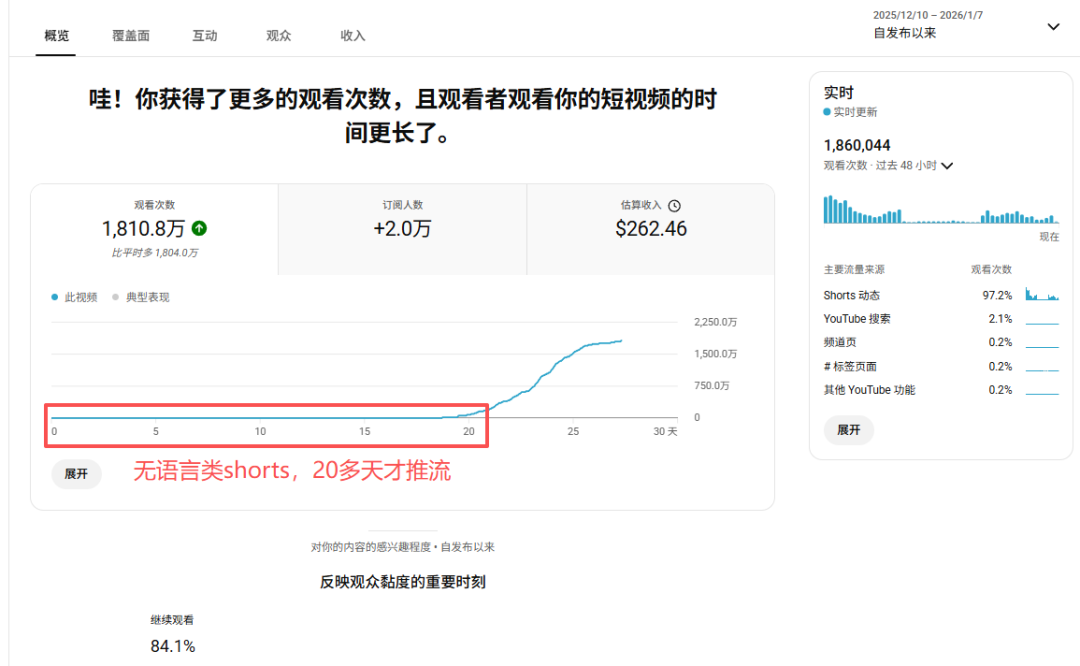The image size is (1080, 666).
Task: Click the realtime 48-hour bar chart
Action: pyautogui.click(x=941, y=209)
